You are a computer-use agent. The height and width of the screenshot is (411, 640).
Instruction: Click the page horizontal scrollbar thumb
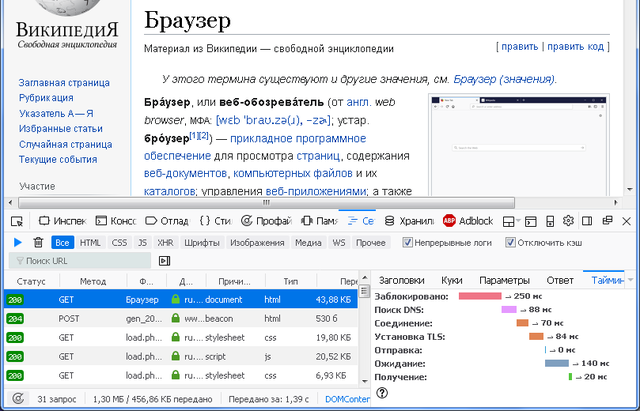pyautogui.click(x=267, y=202)
